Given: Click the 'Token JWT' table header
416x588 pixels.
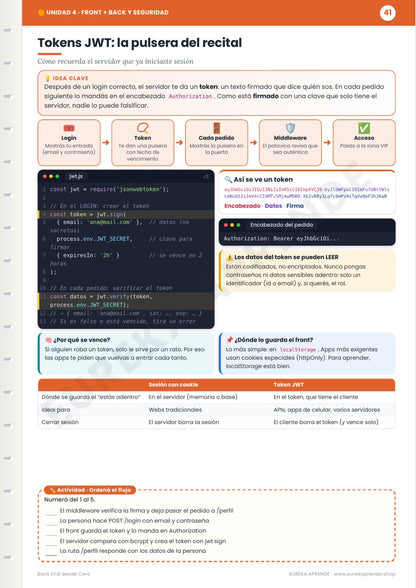Looking at the screenshot, I should pyautogui.click(x=288, y=385).
